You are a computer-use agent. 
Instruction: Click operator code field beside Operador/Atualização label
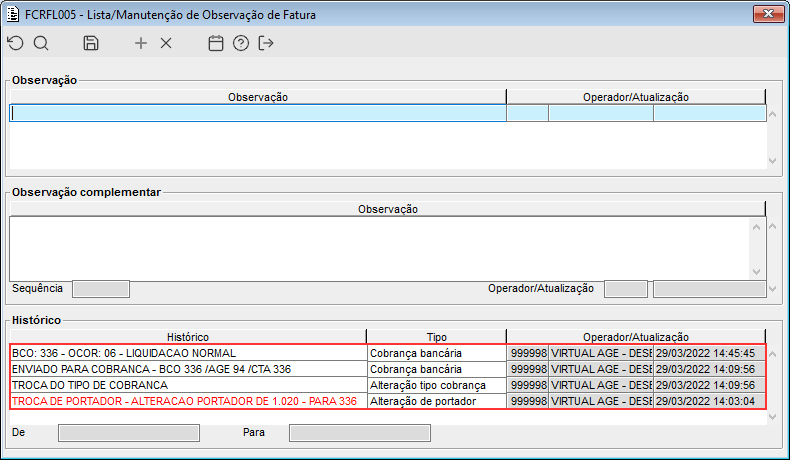[x=626, y=289]
